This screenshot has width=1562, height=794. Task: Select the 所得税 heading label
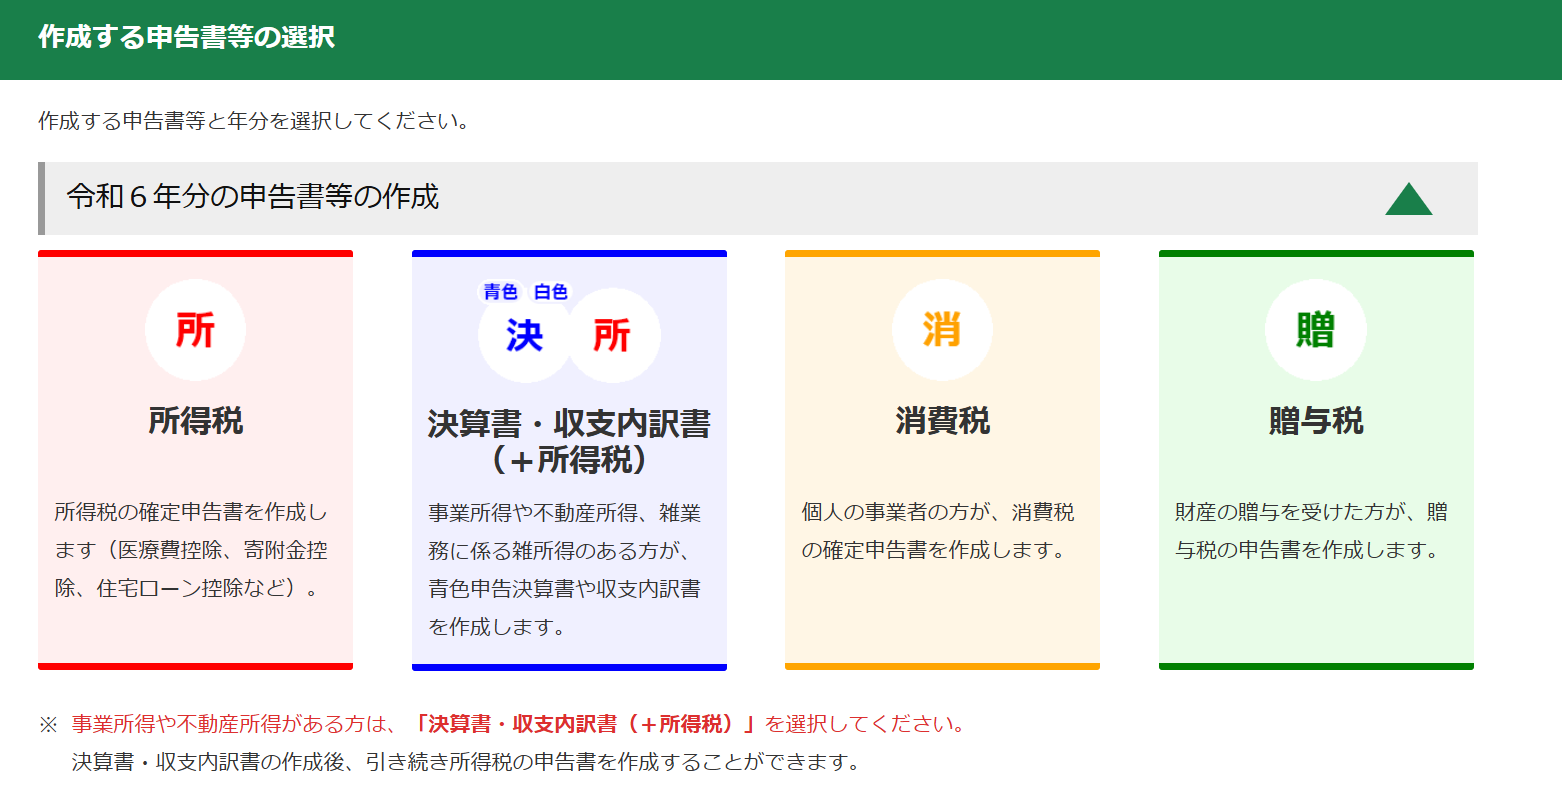coord(195,421)
